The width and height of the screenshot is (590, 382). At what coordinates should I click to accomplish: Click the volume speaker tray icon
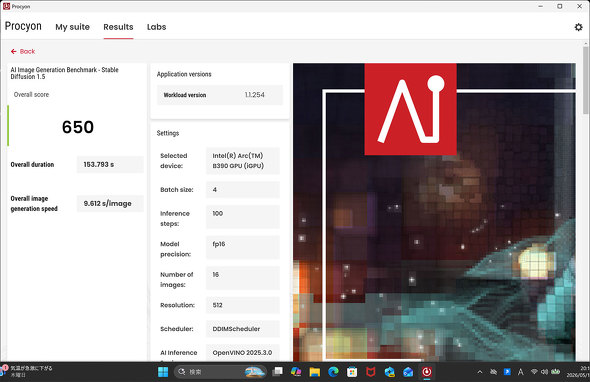pyautogui.click(x=544, y=372)
